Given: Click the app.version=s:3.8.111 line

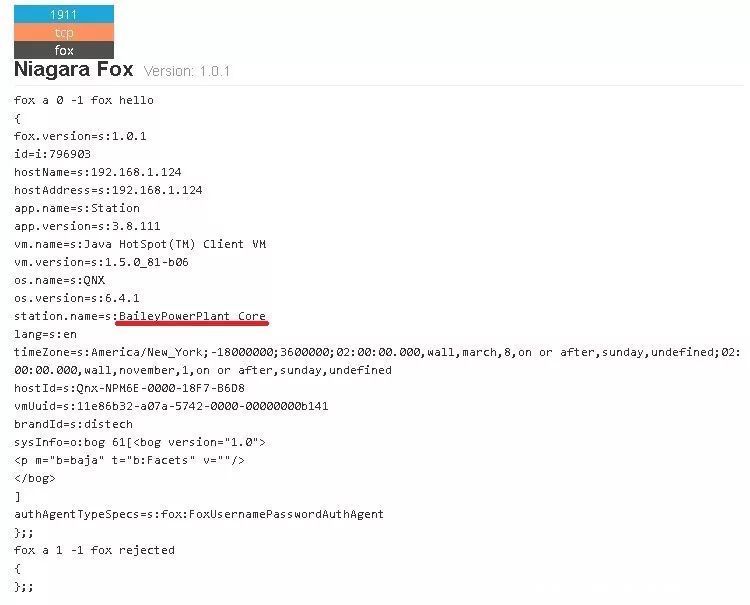Looking at the screenshot, I should [x=87, y=226].
